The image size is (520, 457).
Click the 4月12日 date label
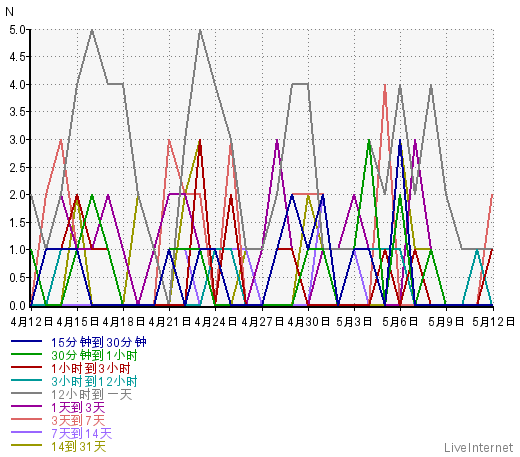32,322
